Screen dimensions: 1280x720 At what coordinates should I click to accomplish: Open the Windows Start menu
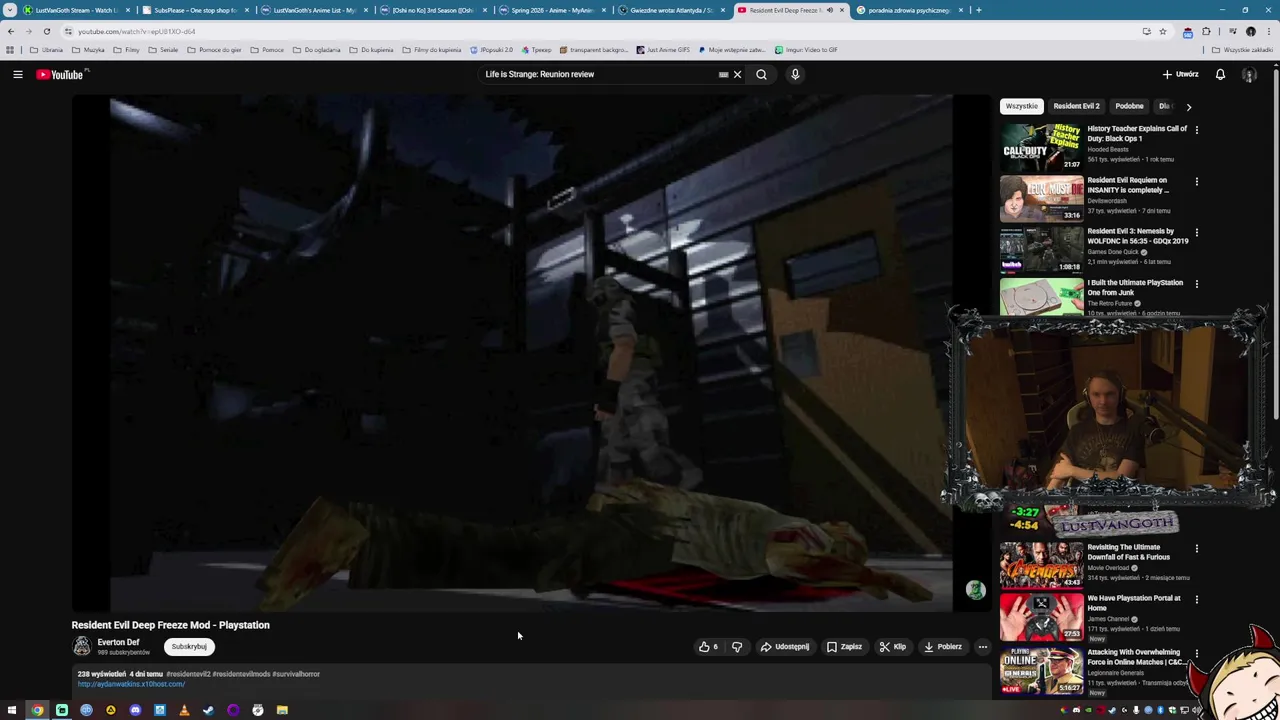(12, 710)
